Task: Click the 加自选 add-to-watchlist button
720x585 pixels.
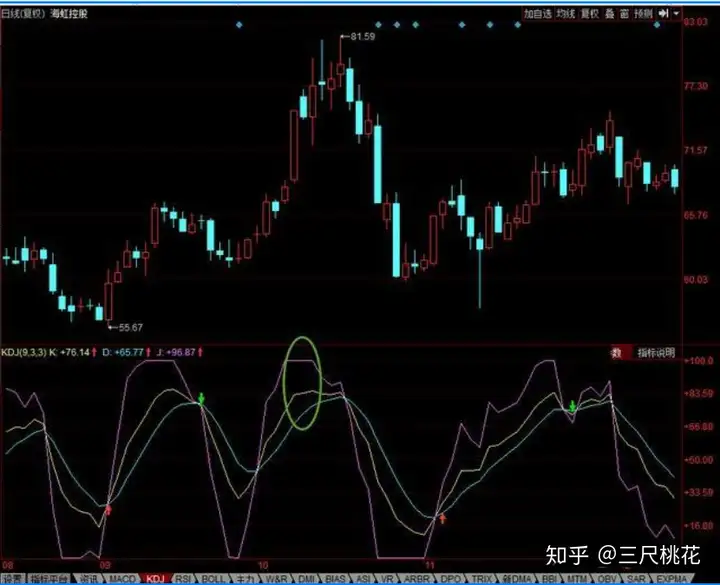Action: pos(538,14)
